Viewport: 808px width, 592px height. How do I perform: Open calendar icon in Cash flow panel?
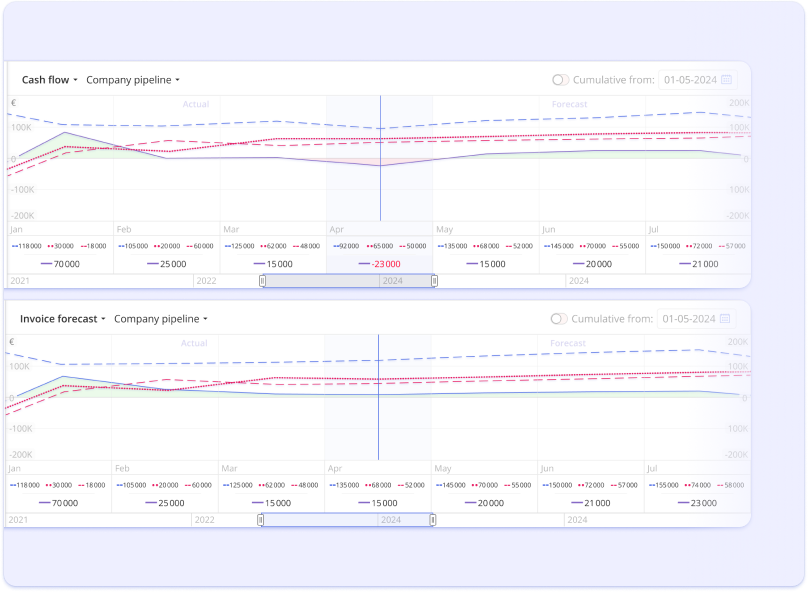click(727, 79)
